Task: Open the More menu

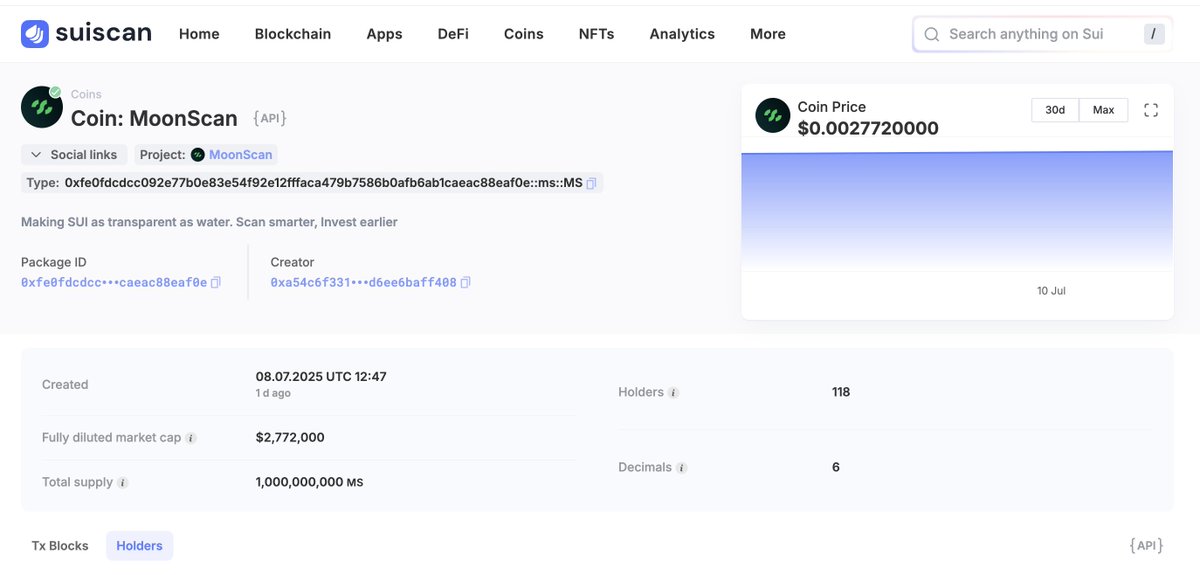Action: click(x=768, y=34)
